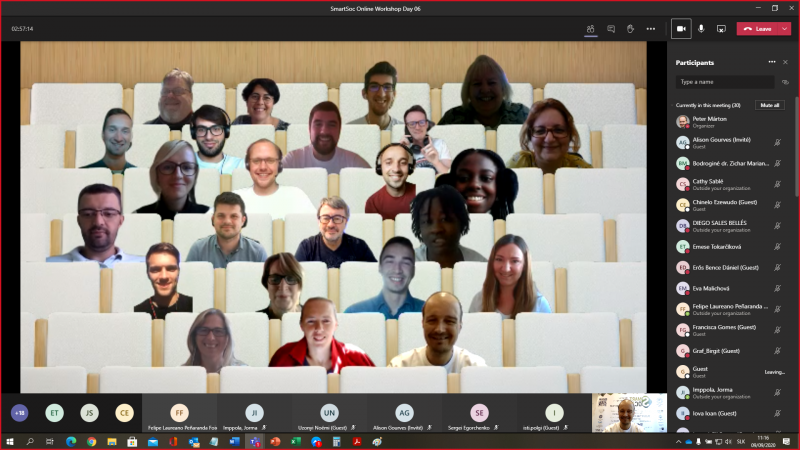
Task: Select Peter Márton in the participants list
Action: 720,121
